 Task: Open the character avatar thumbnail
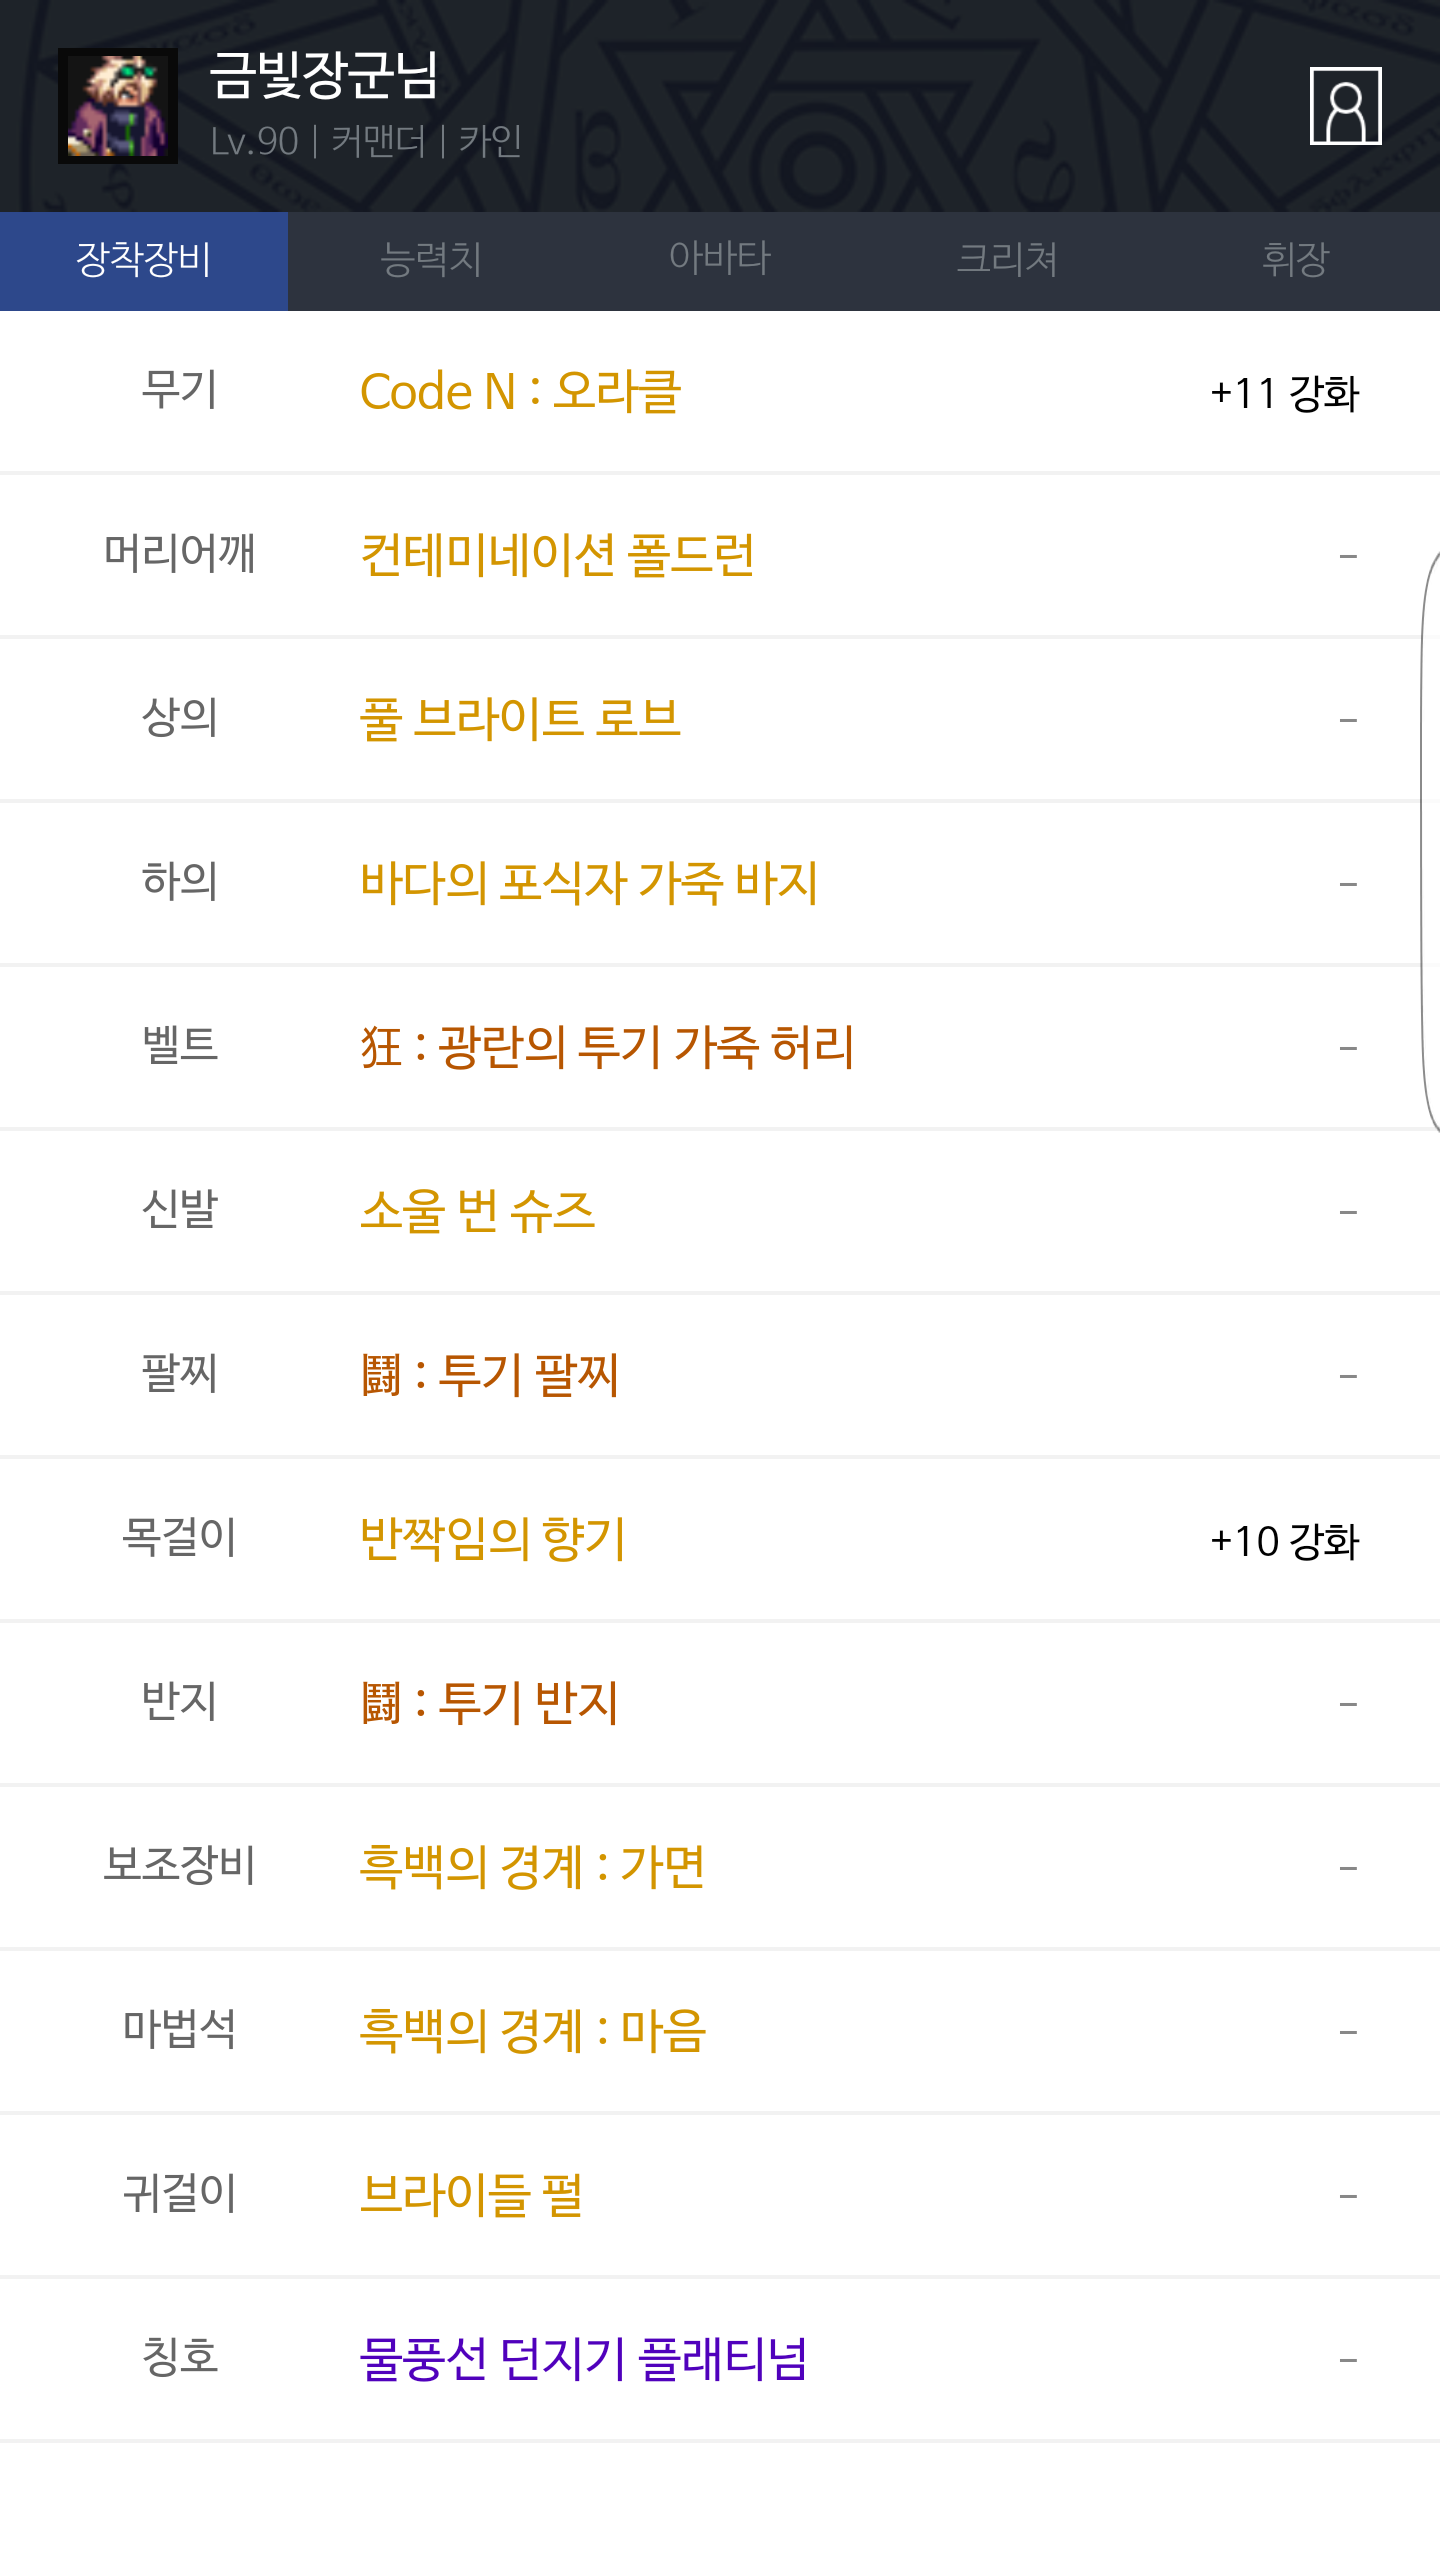[118, 106]
